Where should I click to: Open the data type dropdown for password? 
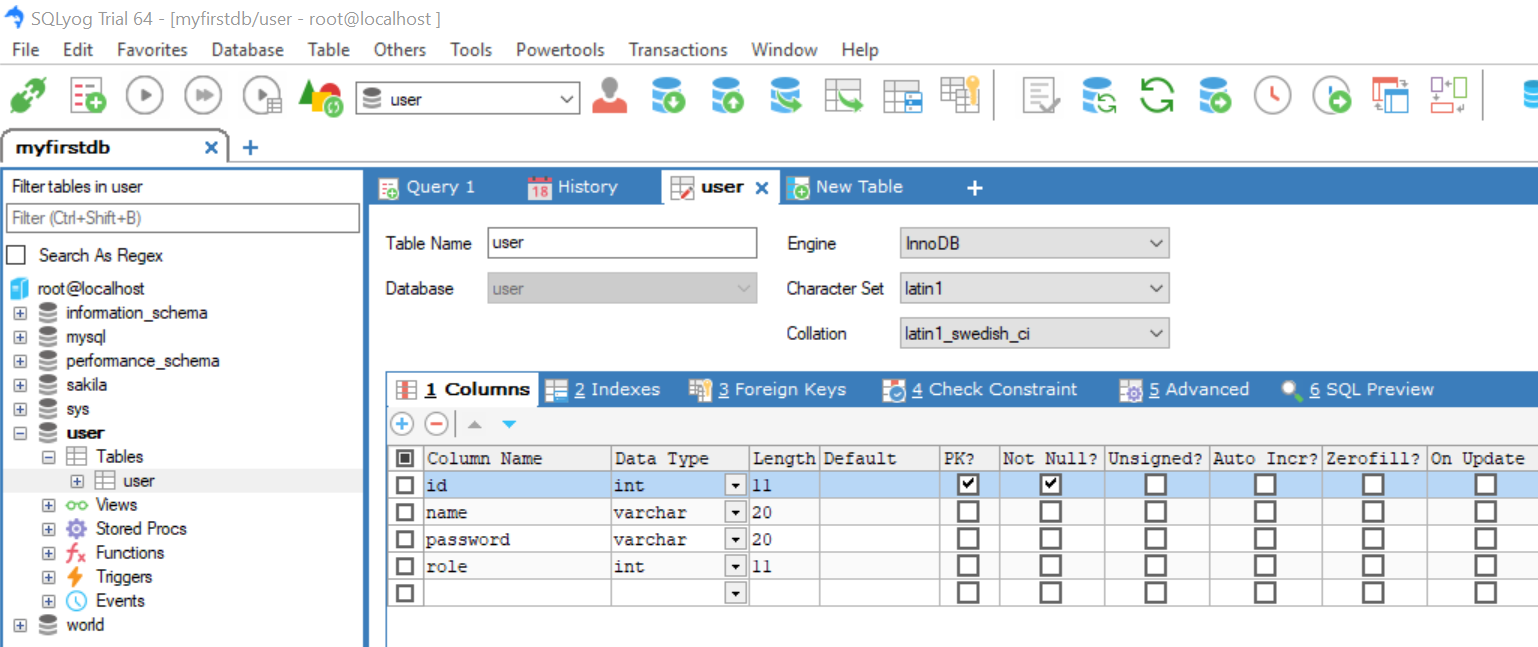click(x=736, y=540)
